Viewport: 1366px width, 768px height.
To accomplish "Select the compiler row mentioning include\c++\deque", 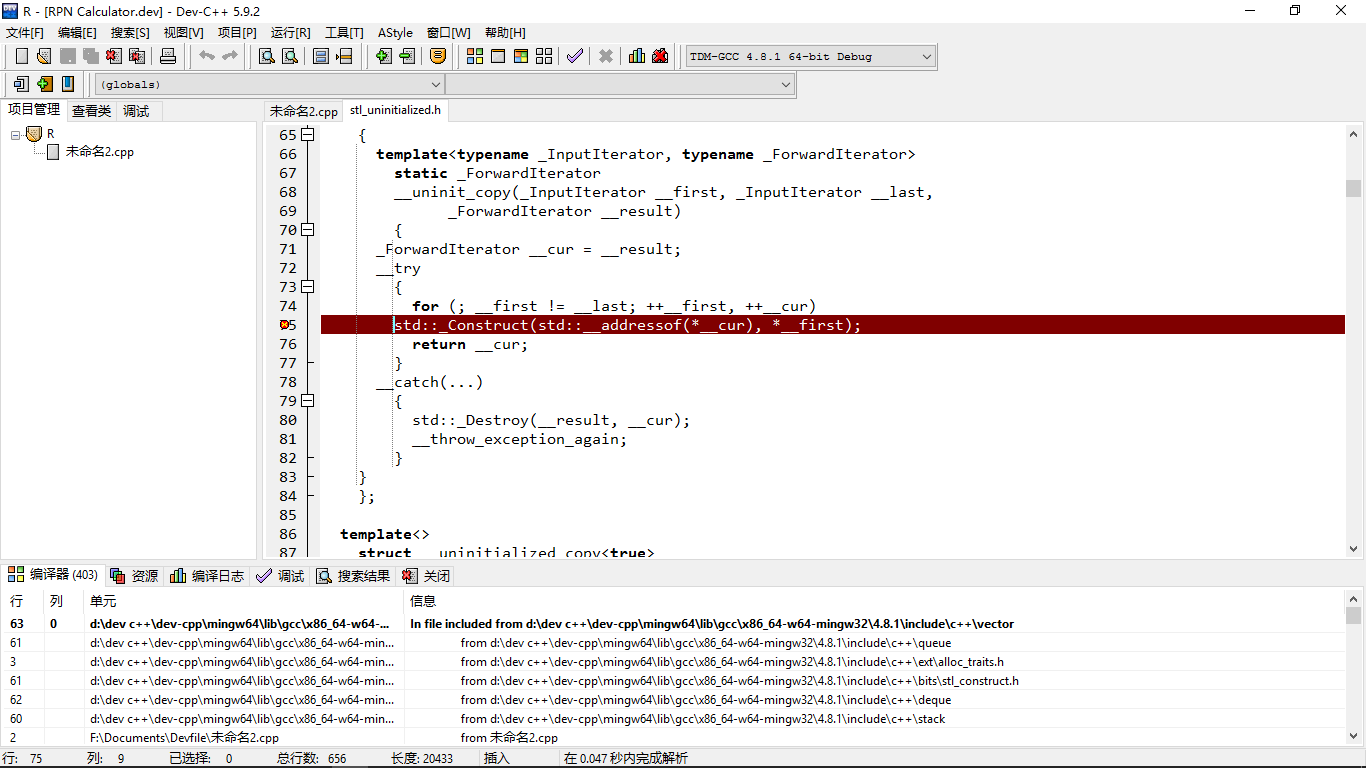I will tap(672, 700).
